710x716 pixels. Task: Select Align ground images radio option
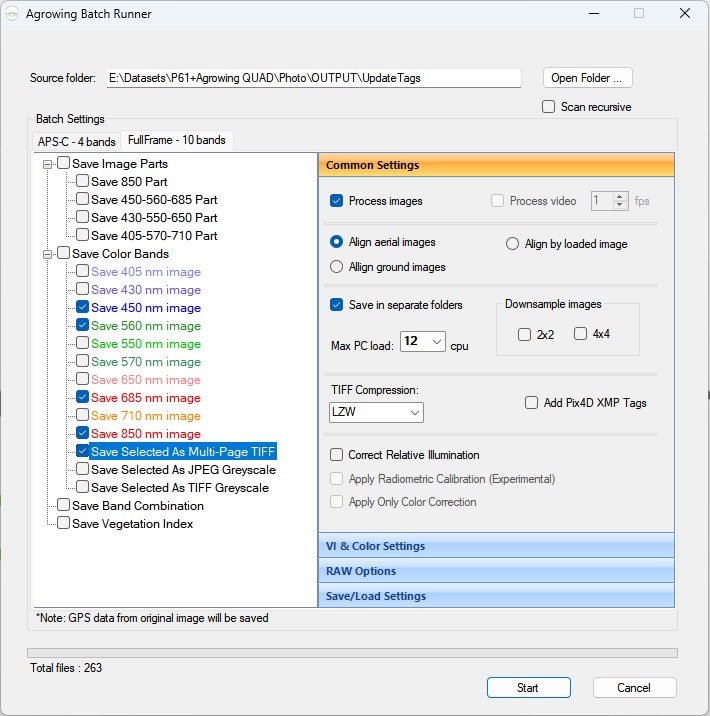[x=337, y=267]
